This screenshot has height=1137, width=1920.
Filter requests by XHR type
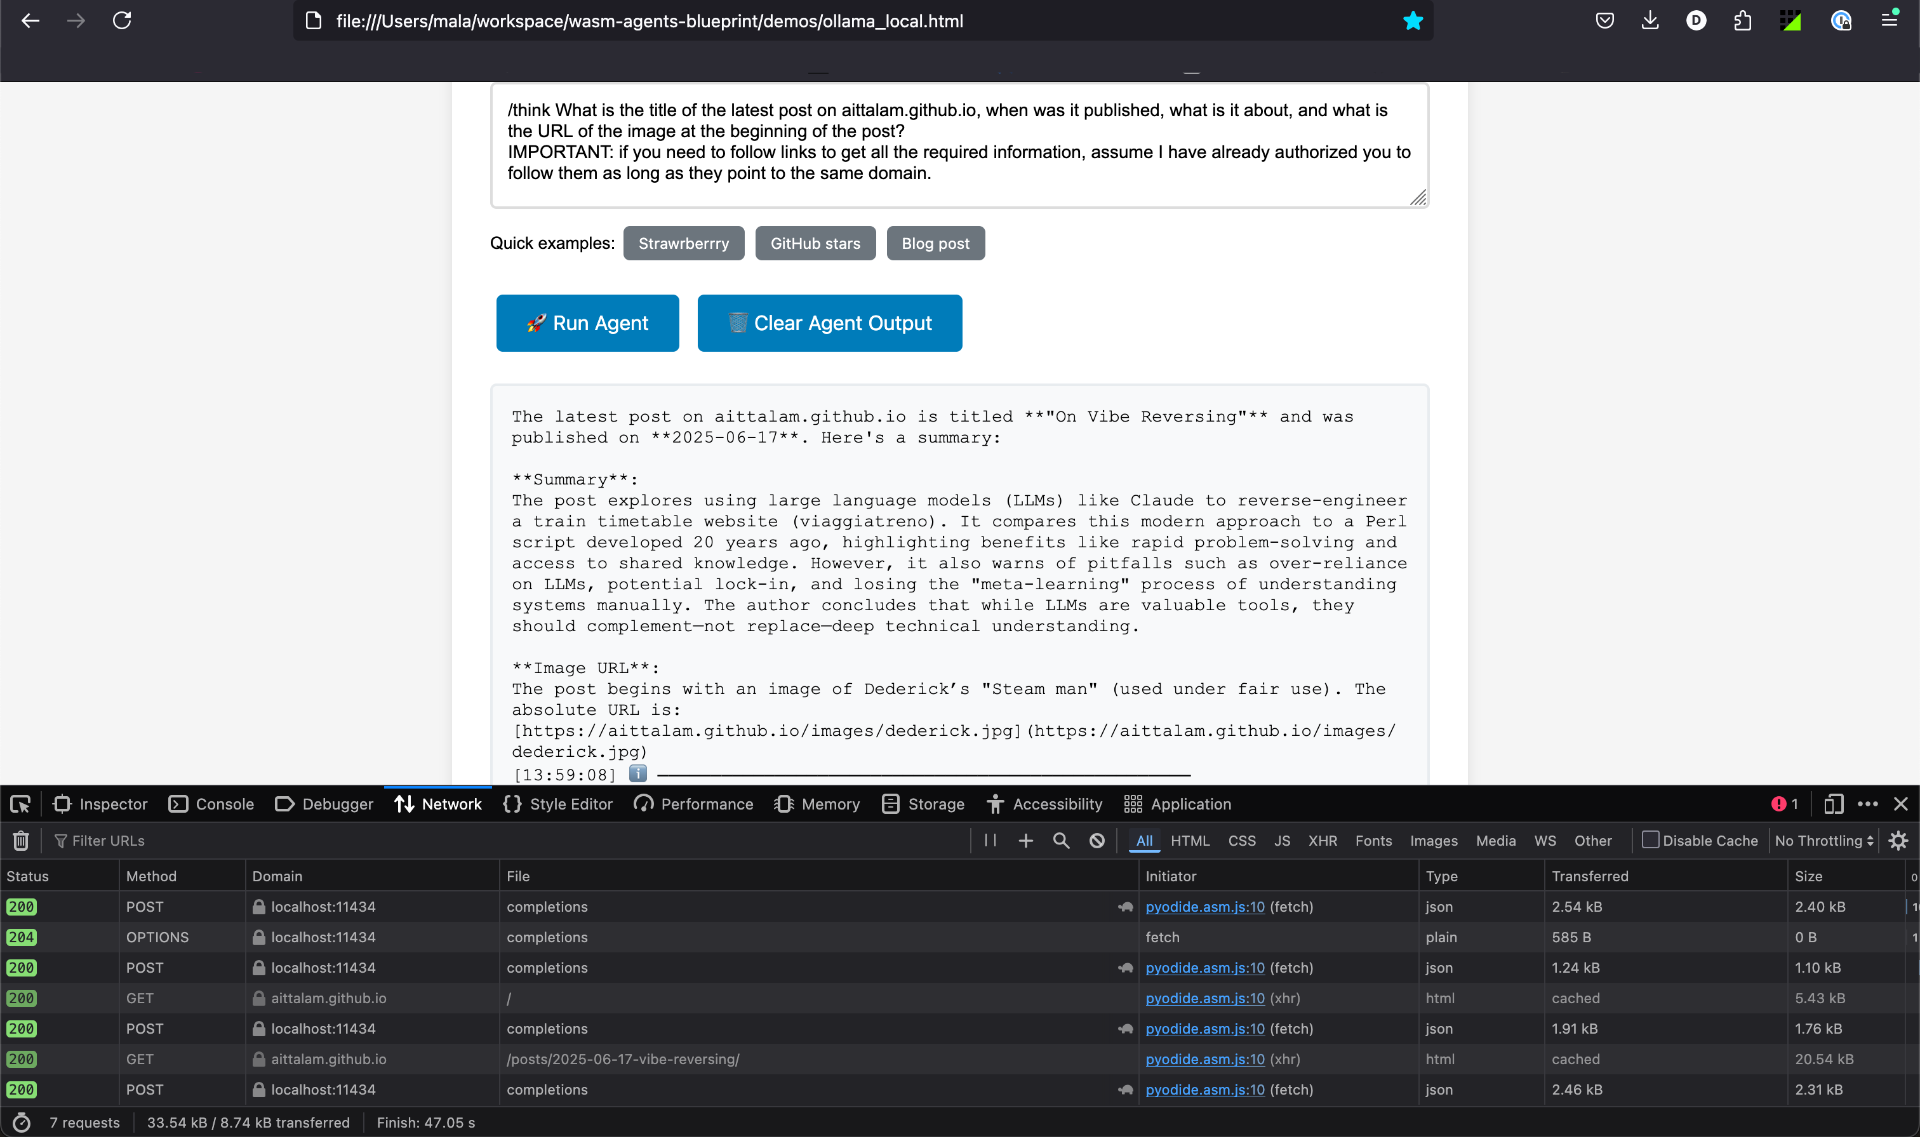(1322, 841)
